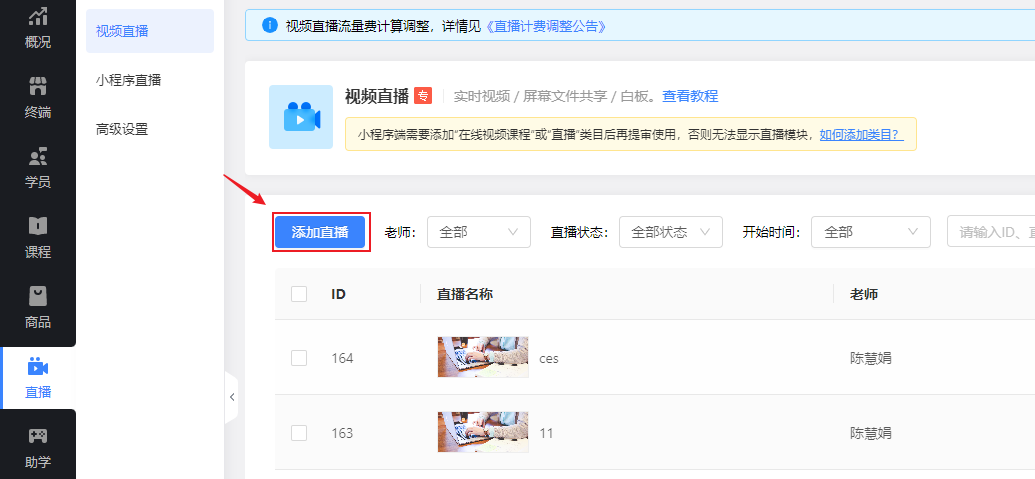Click the 直播名称 column header
The image size is (1035, 479).
tap(465, 294)
